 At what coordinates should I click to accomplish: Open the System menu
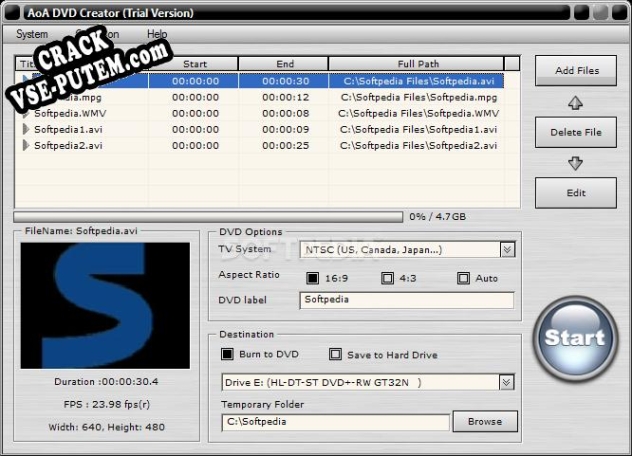click(32, 34)
